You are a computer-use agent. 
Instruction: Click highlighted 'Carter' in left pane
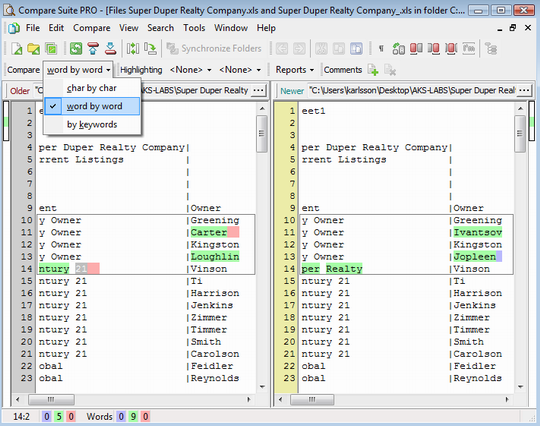209,232
